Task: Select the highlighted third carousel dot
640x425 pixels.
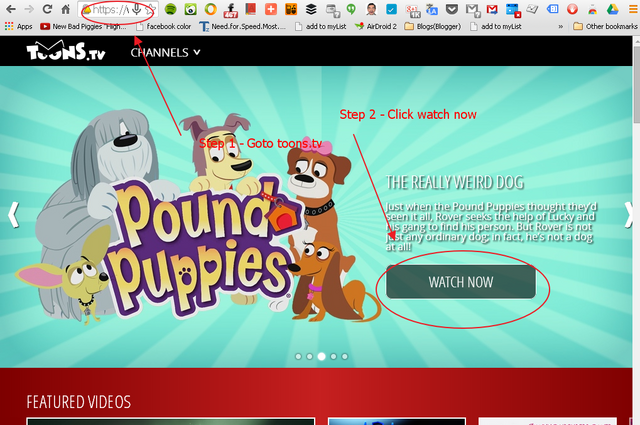Action: (x=322, y=357)
